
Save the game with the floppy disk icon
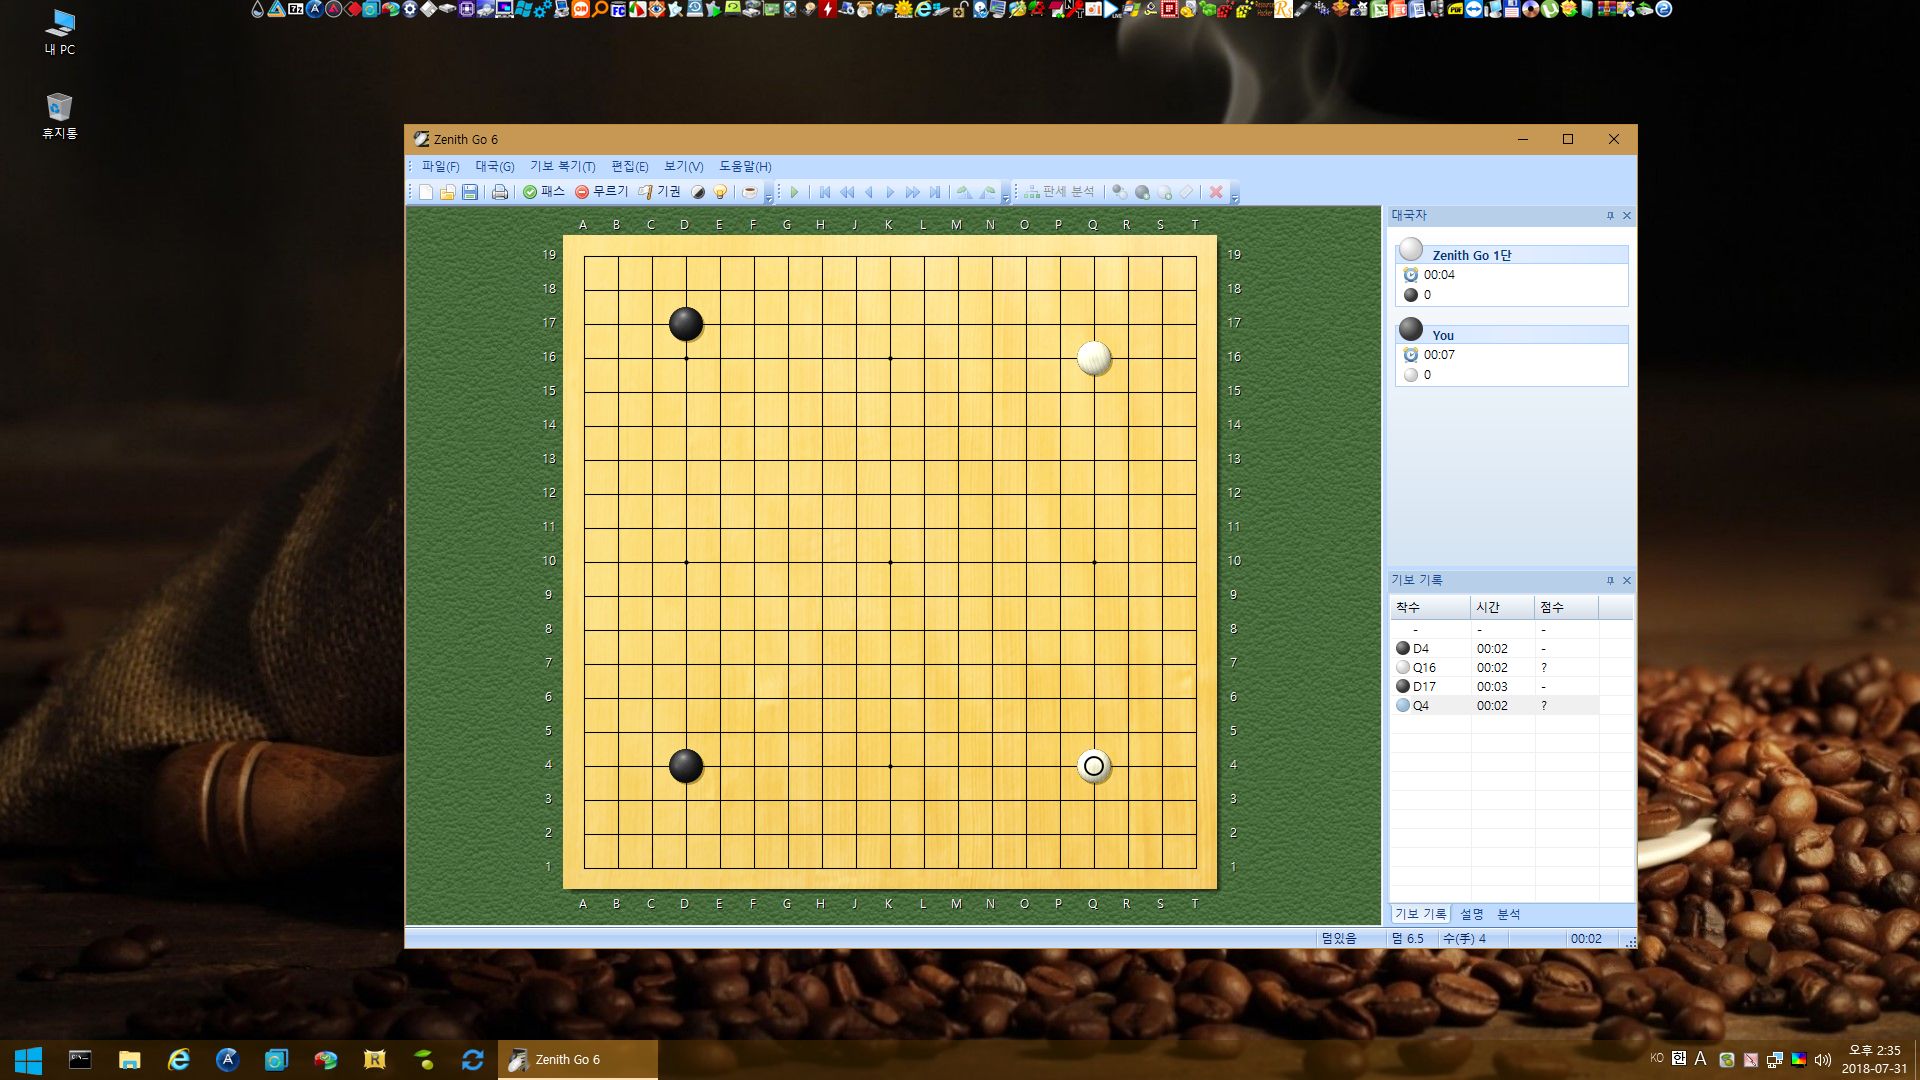tap(470, 192)
